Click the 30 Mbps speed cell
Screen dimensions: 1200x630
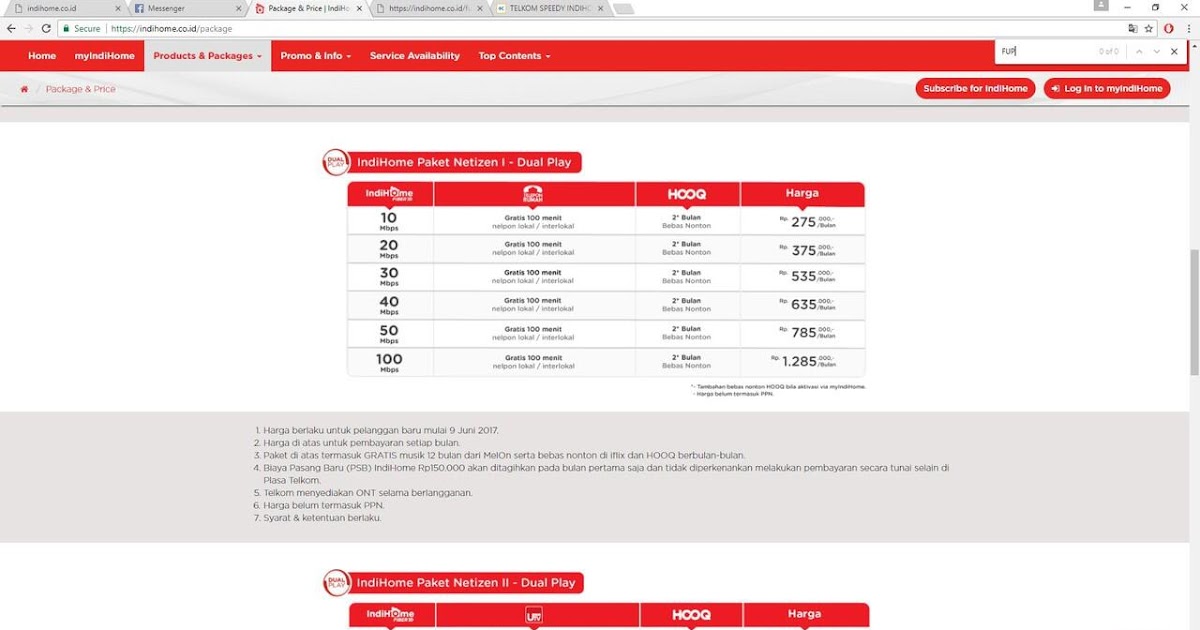point(389,277)
